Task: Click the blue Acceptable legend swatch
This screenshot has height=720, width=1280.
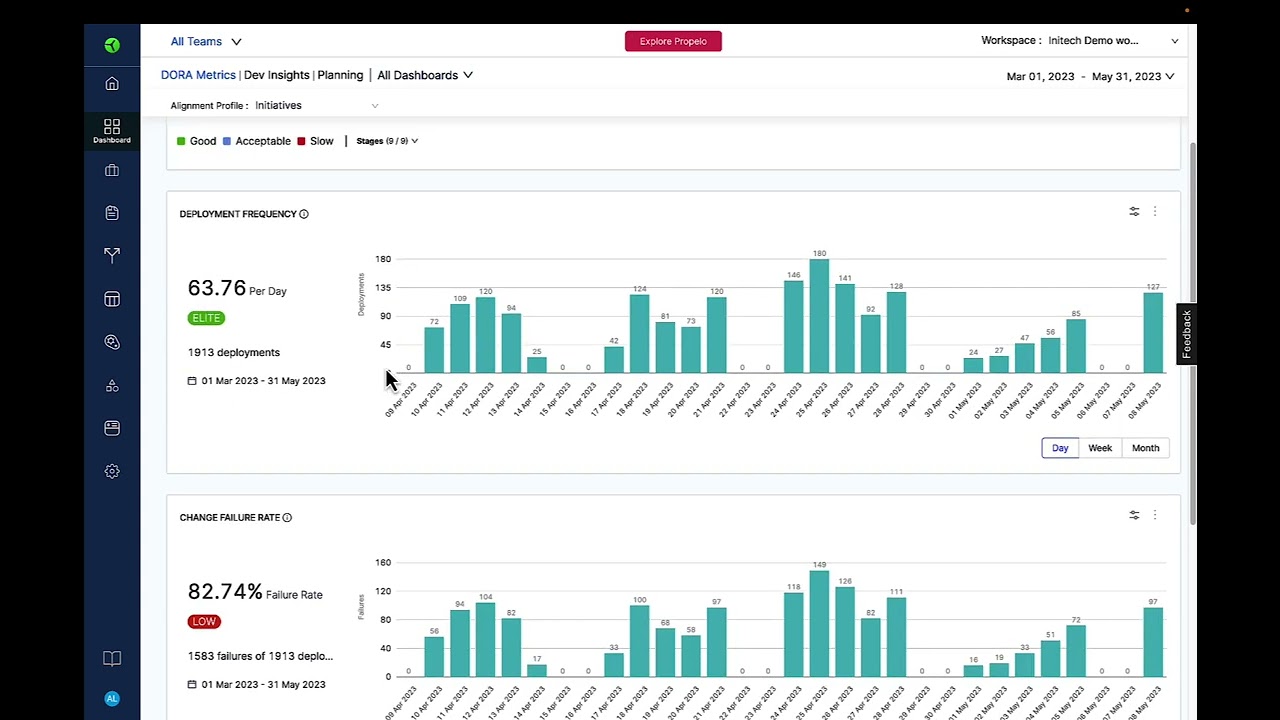Action: [x=227, y=141]
